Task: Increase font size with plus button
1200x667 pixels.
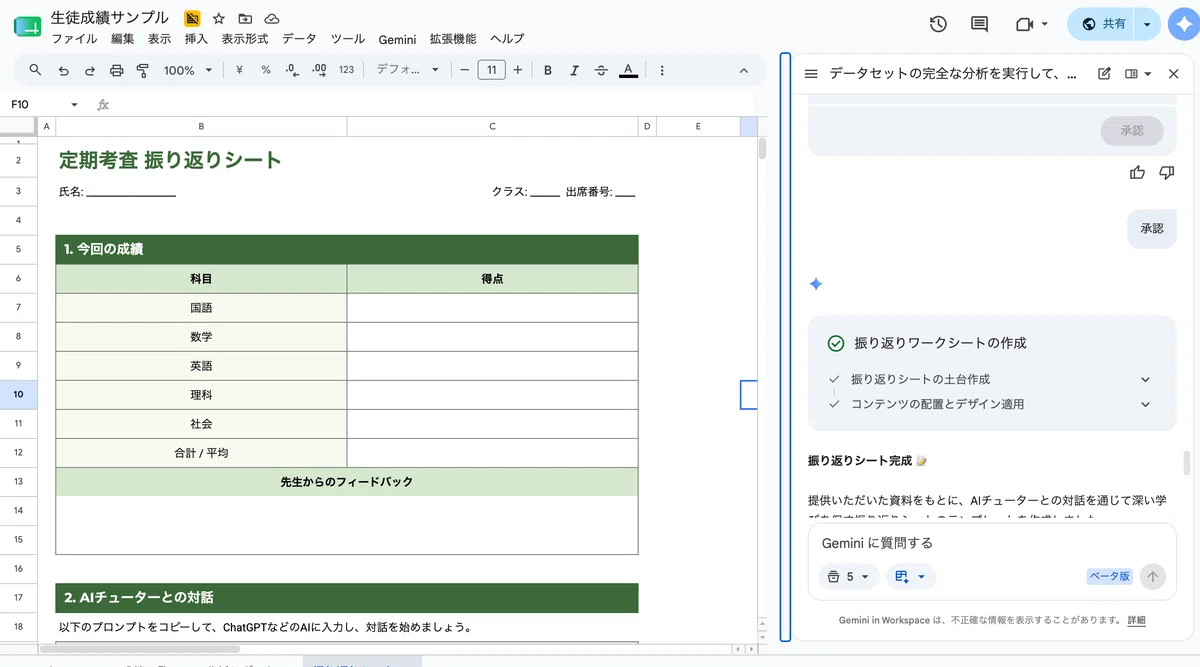Action: (517, 70)
